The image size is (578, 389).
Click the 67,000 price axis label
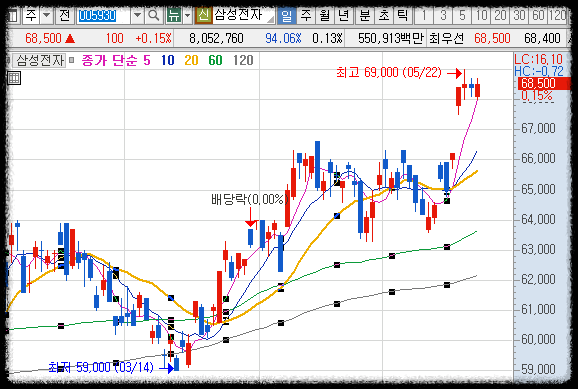[539, 128]
